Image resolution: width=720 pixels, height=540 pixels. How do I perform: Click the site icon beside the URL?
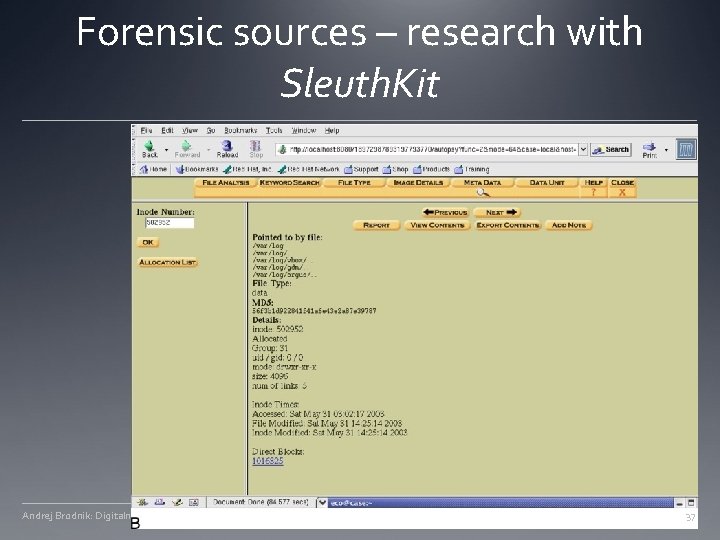[283, 150]
